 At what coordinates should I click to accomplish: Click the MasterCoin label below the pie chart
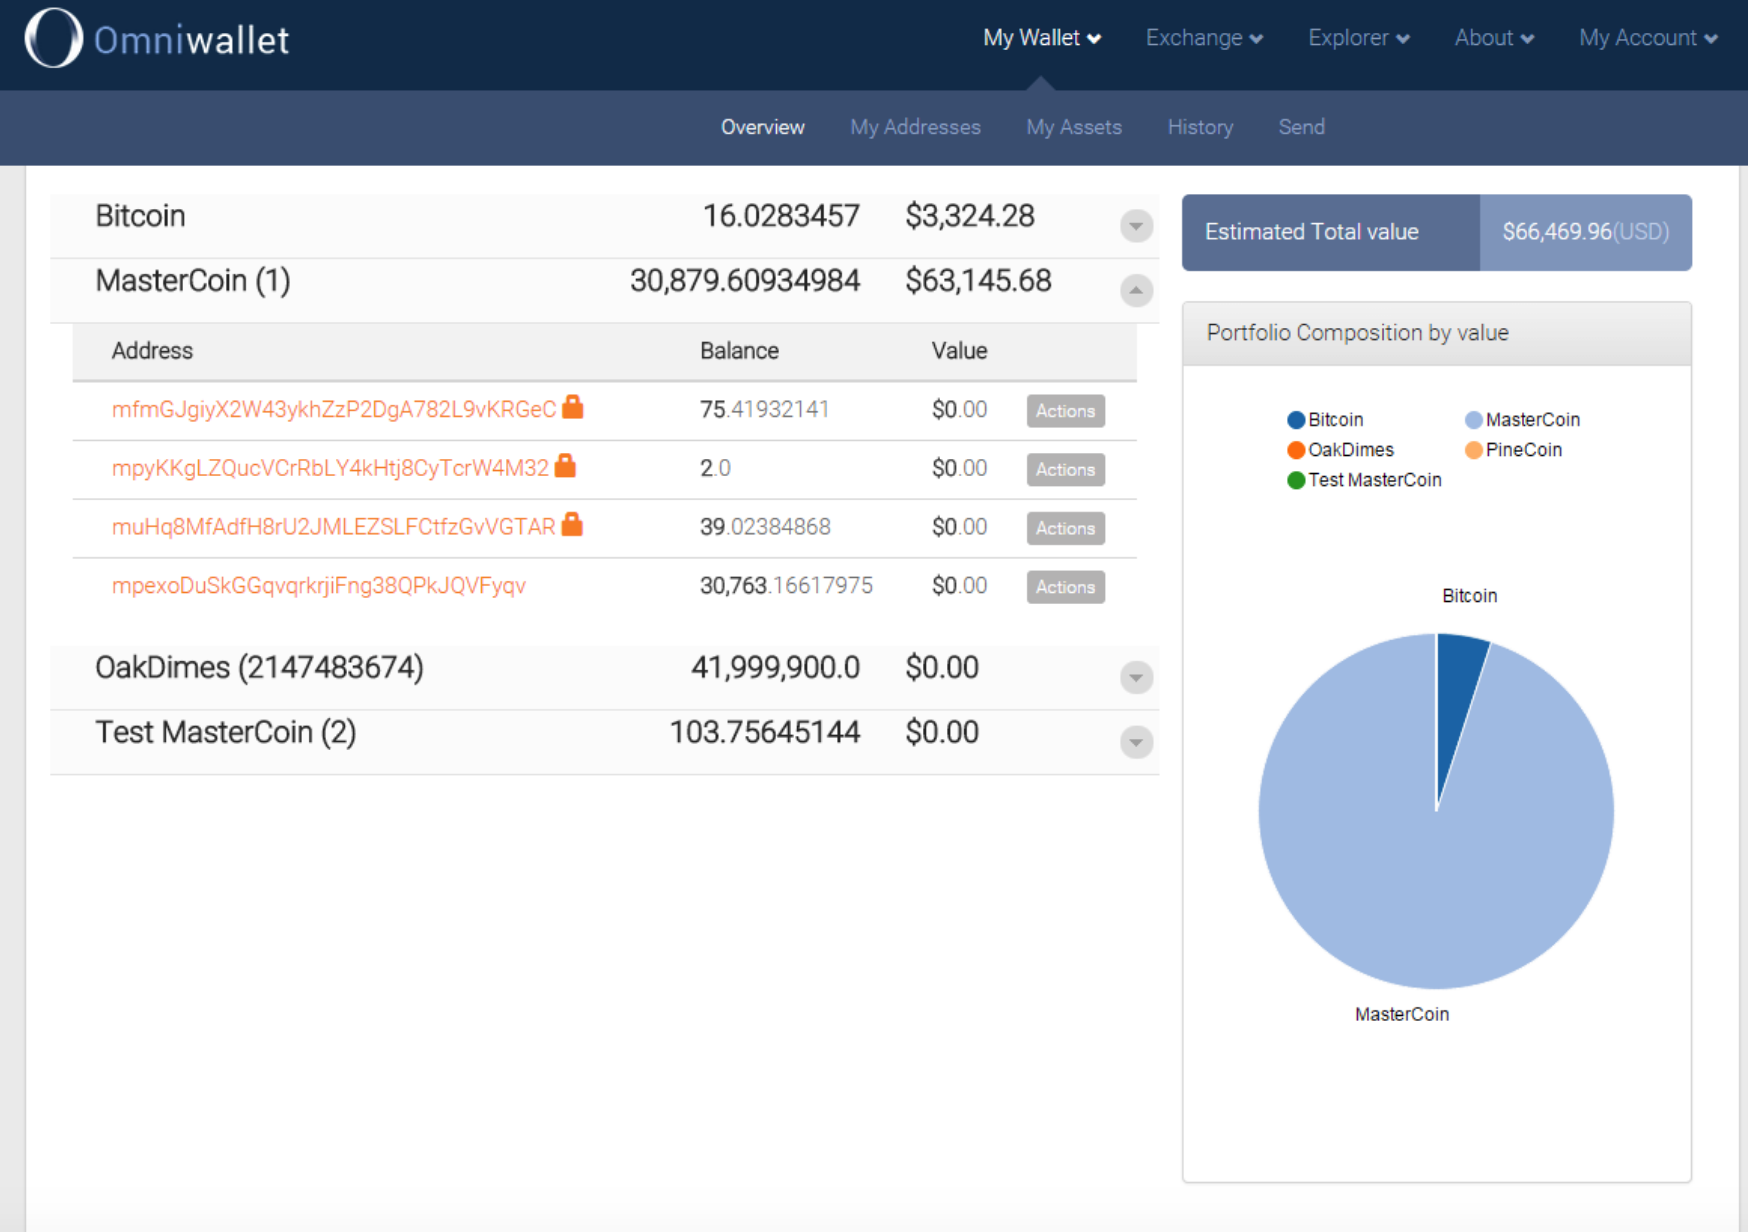(x=1401, y=1014)
